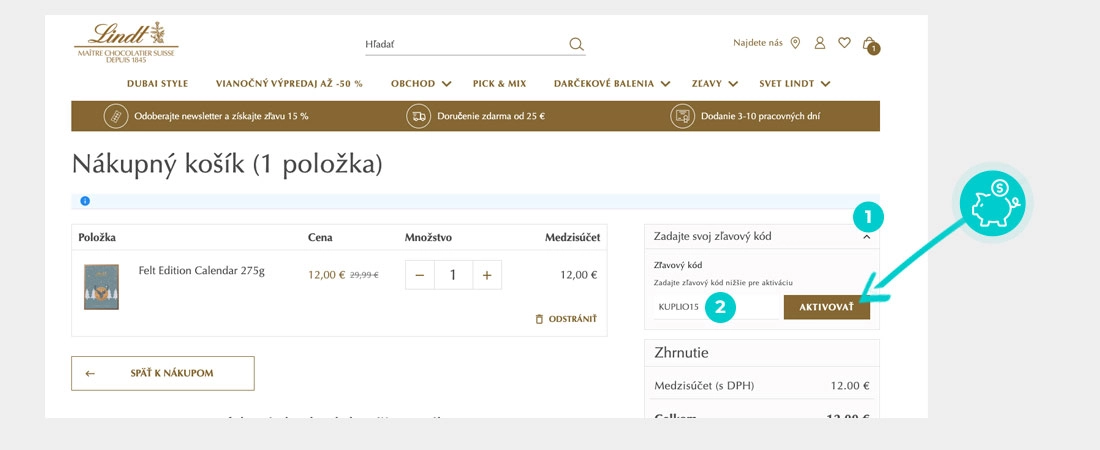This screenshot has height=450, width=1100.
Task: Increase quantity with plus button
Action: (487, 275)
